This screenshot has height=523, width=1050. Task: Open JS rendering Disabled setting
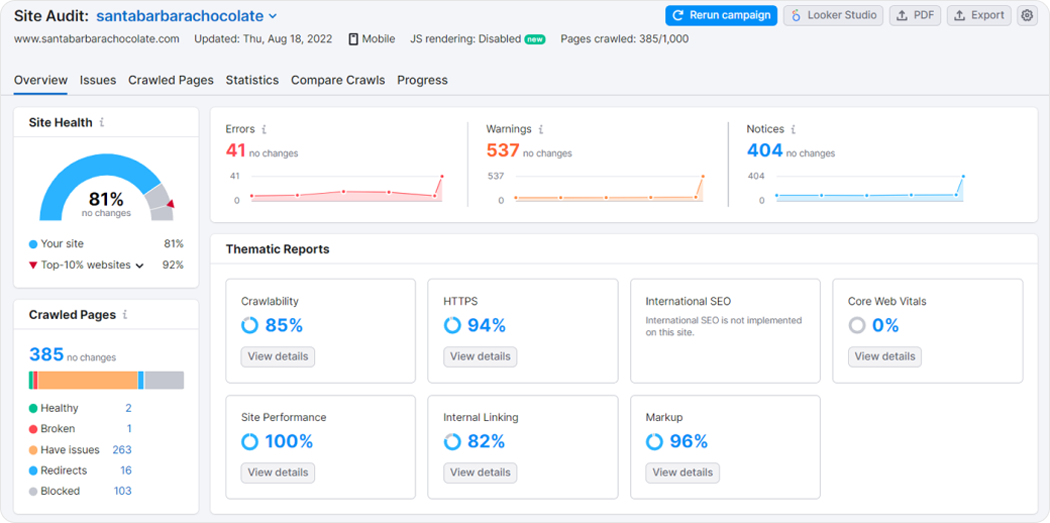coord(465,39)
